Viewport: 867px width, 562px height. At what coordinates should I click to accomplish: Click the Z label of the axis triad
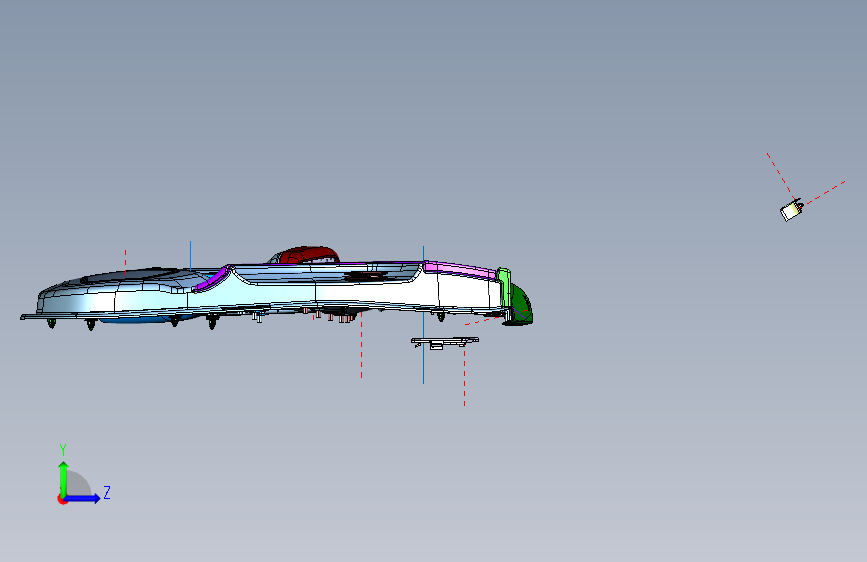tap(107, 492)
